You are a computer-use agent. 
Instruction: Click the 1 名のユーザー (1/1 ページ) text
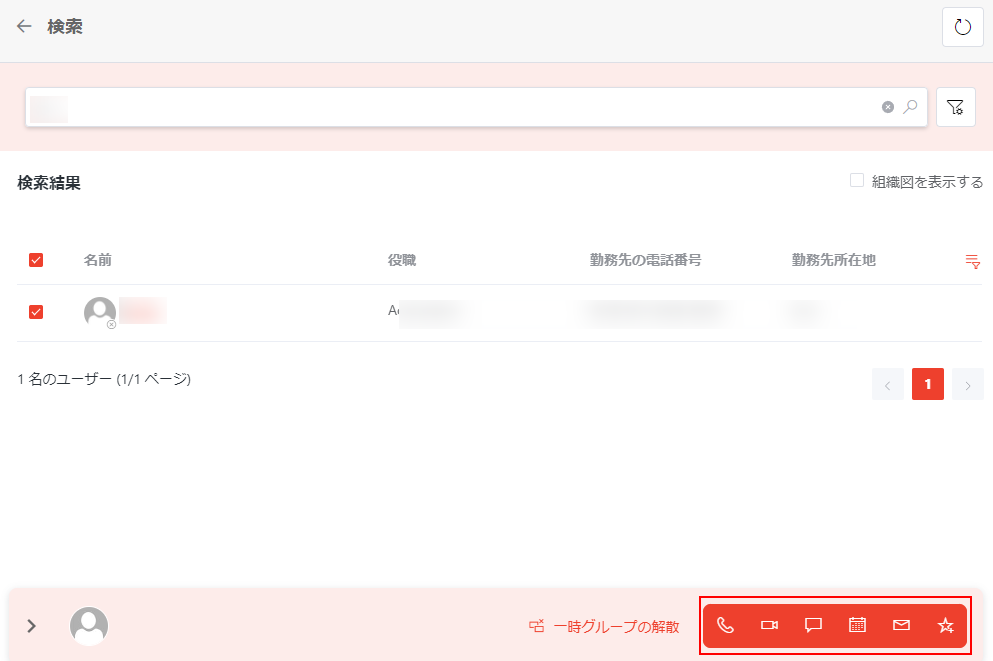click(104, 379)
